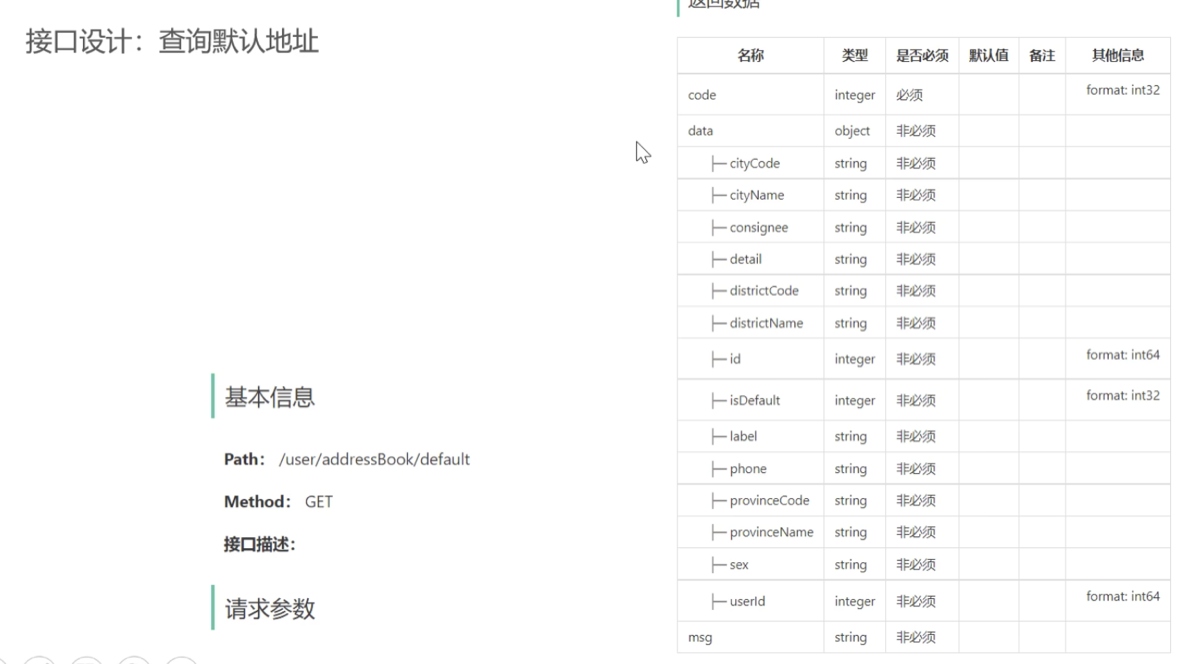
Task: Click the 请求参数 section heading
Action: tap(270, 608)
